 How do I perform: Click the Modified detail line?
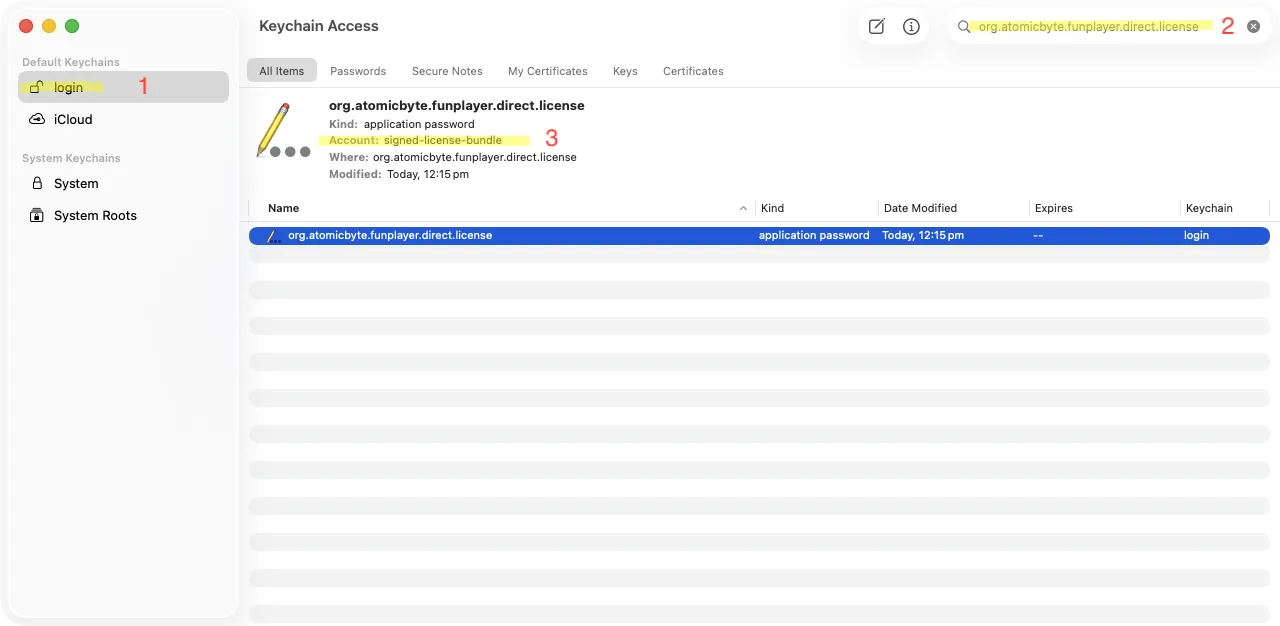click(399, 174)
